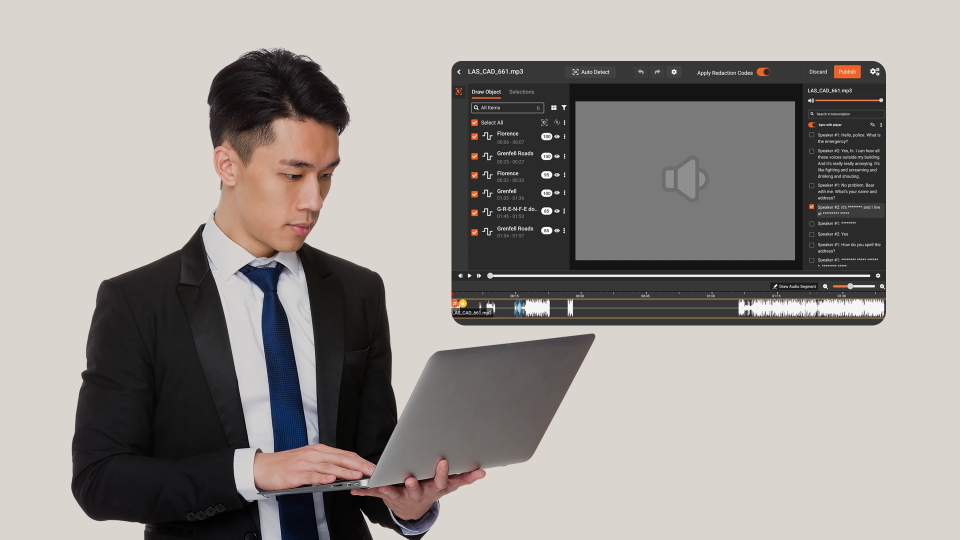Click the redo arrow icon
The width and height of the screenshot is (960, 540).
coord(657,72)
